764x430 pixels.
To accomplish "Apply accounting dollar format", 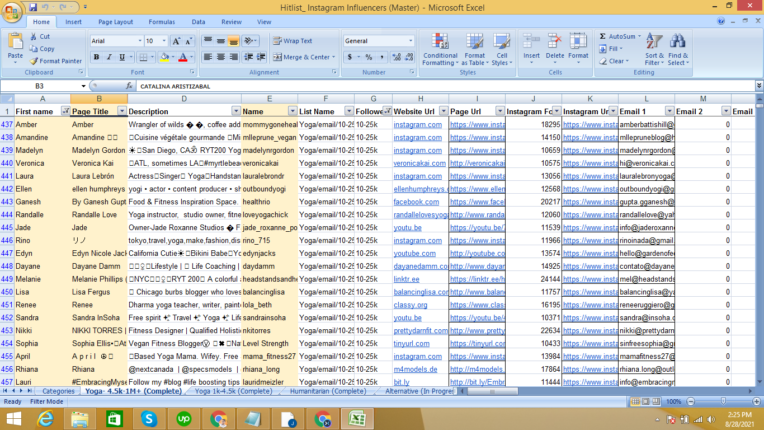I will (349, 57).
